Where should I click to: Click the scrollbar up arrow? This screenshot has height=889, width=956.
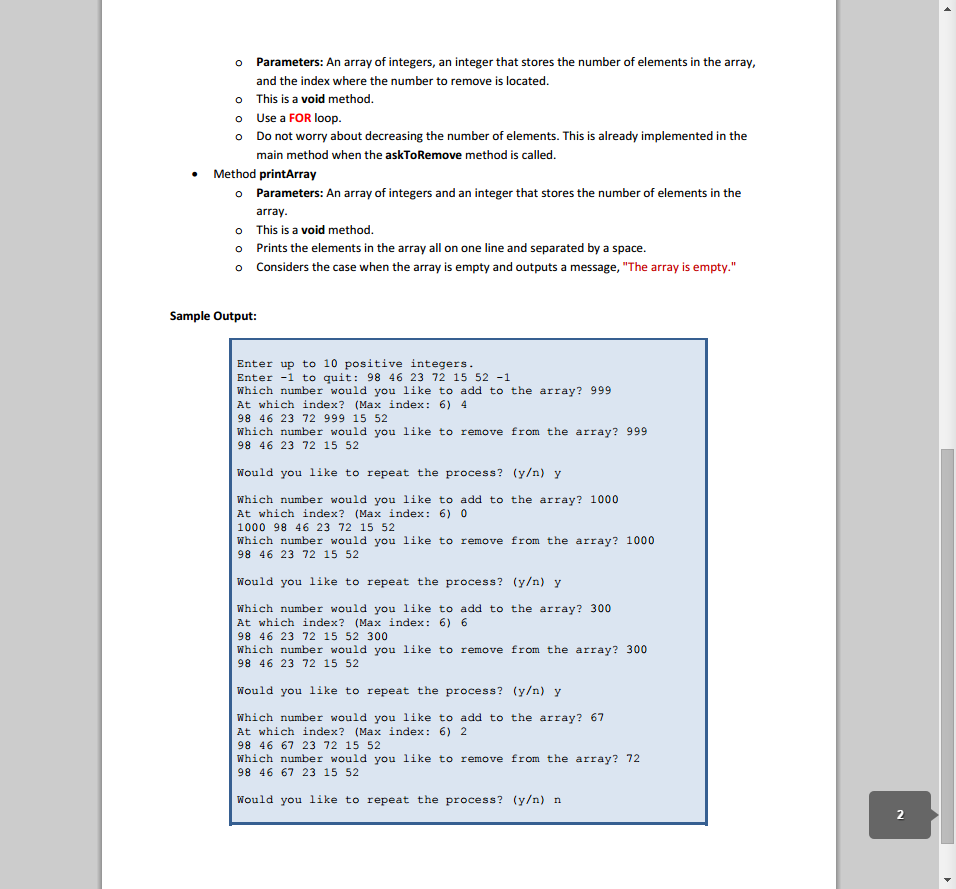point(945,8)
